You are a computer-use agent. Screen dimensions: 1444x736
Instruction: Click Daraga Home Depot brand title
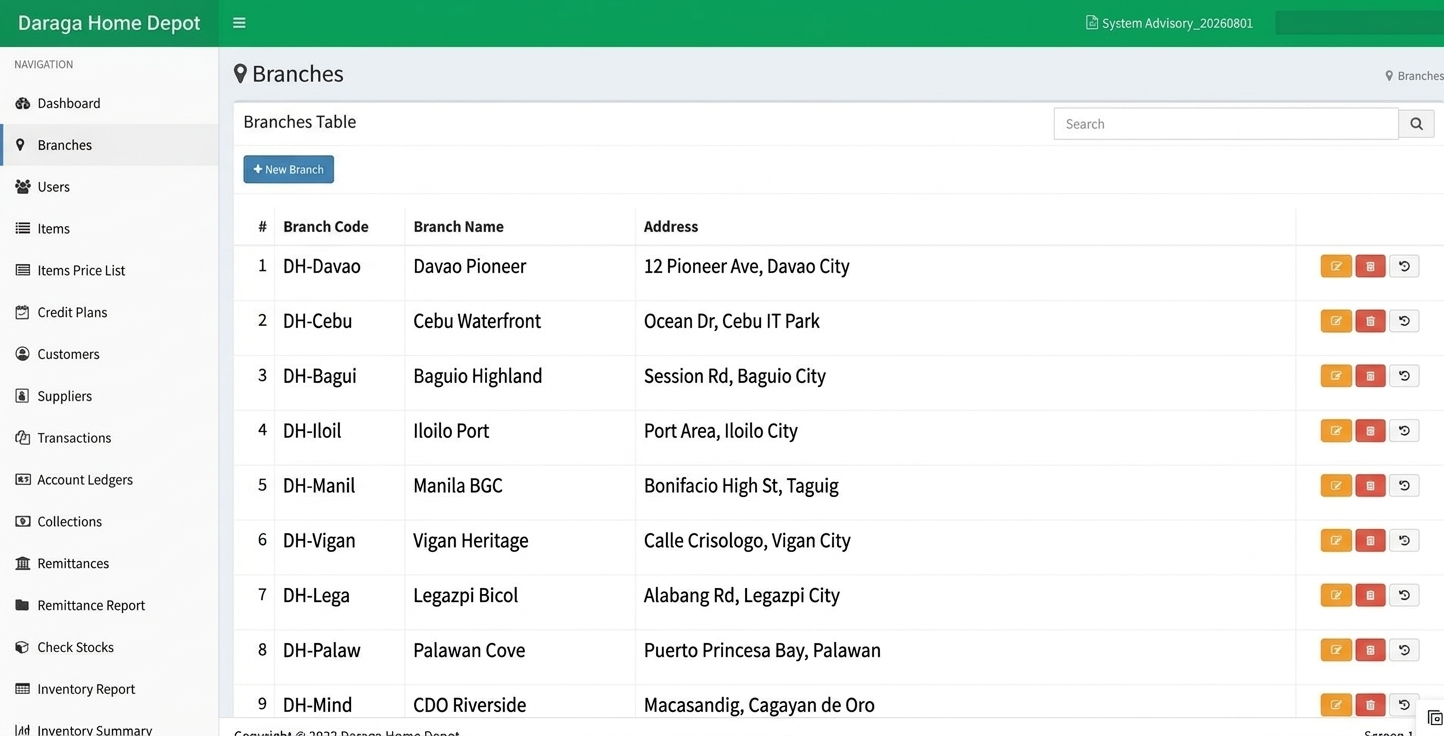(109, 23)
